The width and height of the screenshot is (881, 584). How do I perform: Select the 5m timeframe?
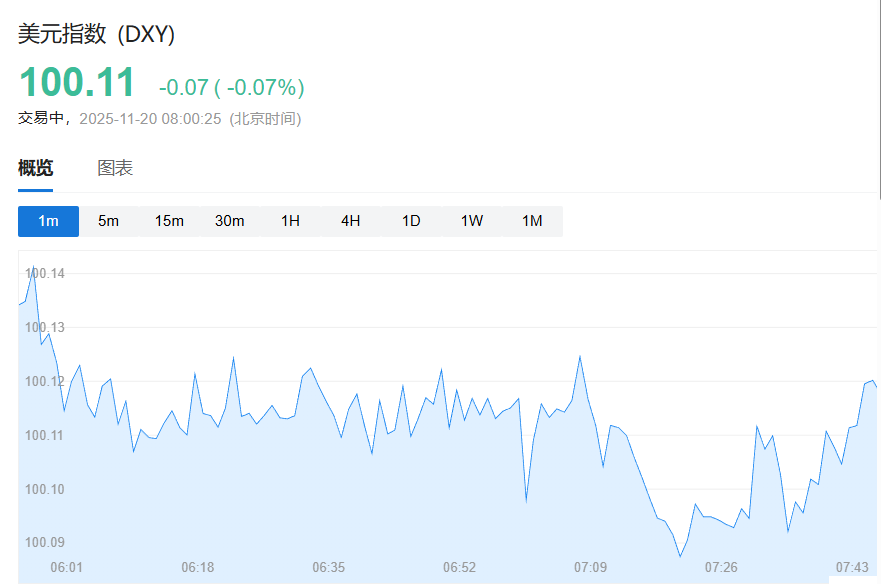pyautogui.click(x=108, y=221)
